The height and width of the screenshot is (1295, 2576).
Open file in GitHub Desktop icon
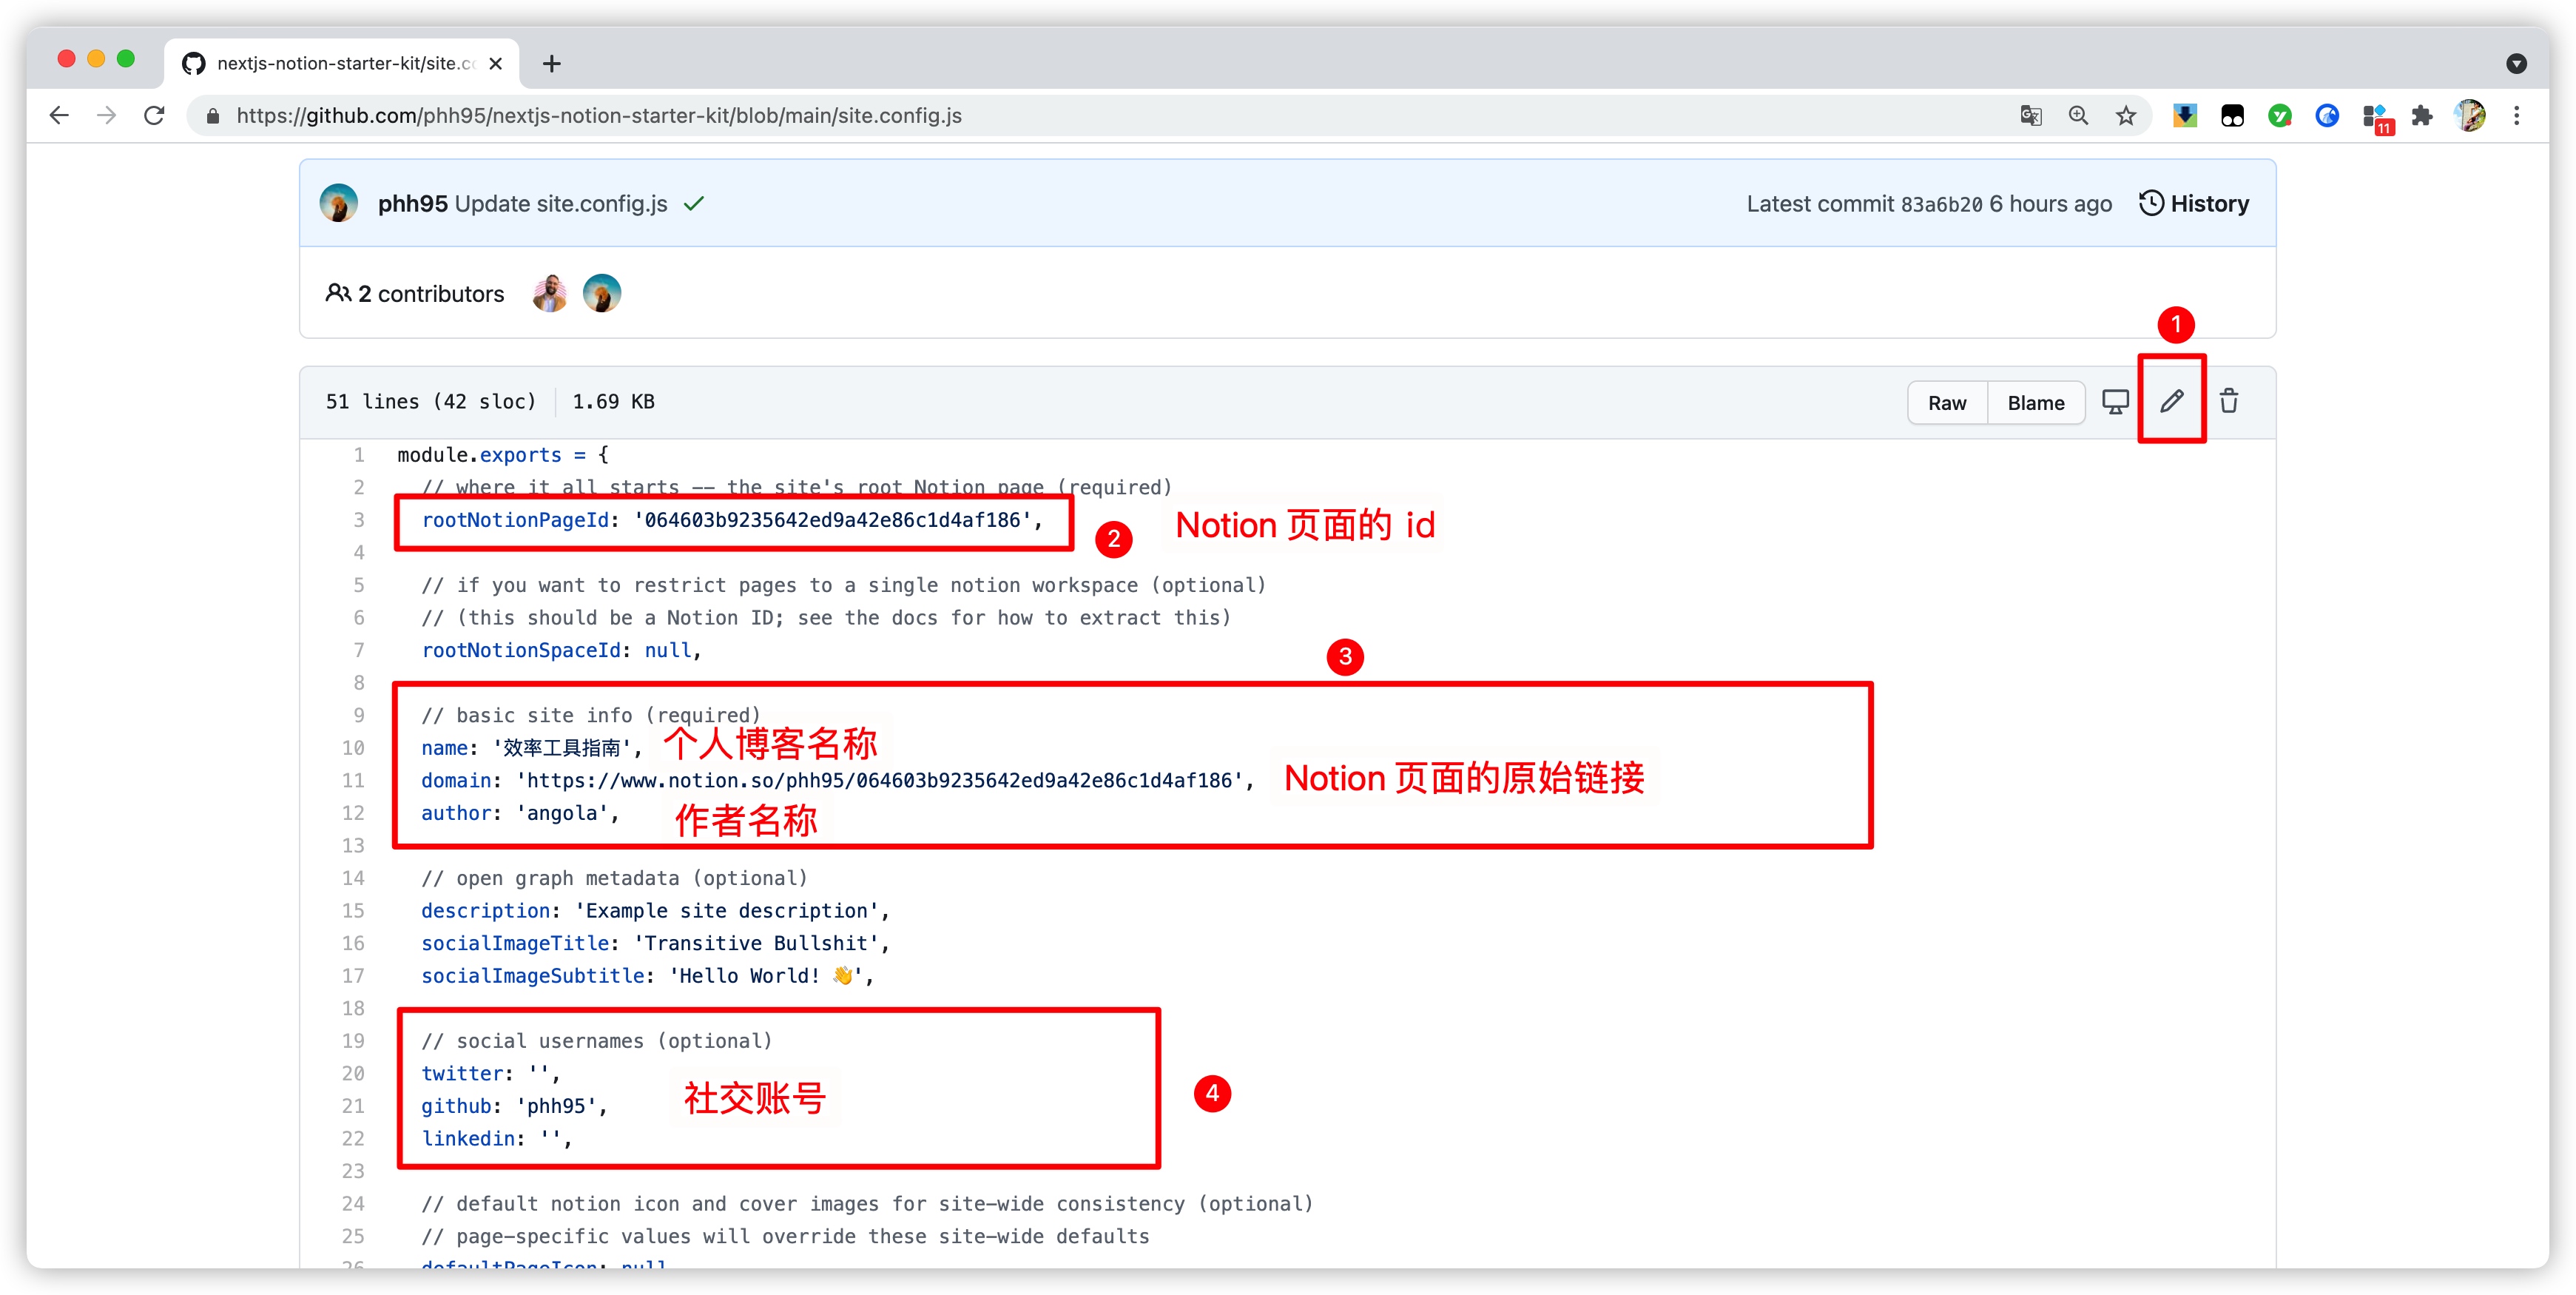click(x=2115, y=402)
